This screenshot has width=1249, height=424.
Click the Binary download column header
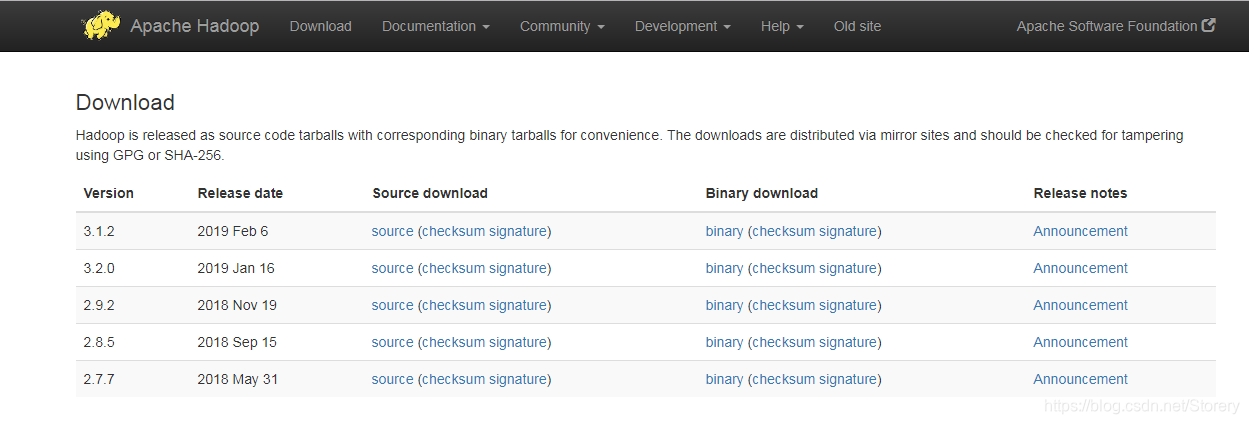[762, 193]
